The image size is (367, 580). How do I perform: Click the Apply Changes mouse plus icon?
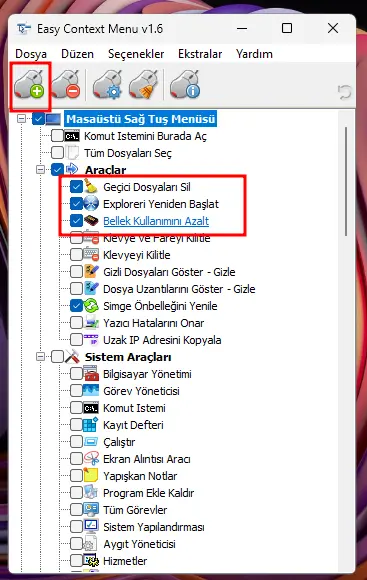click(29, 86)
